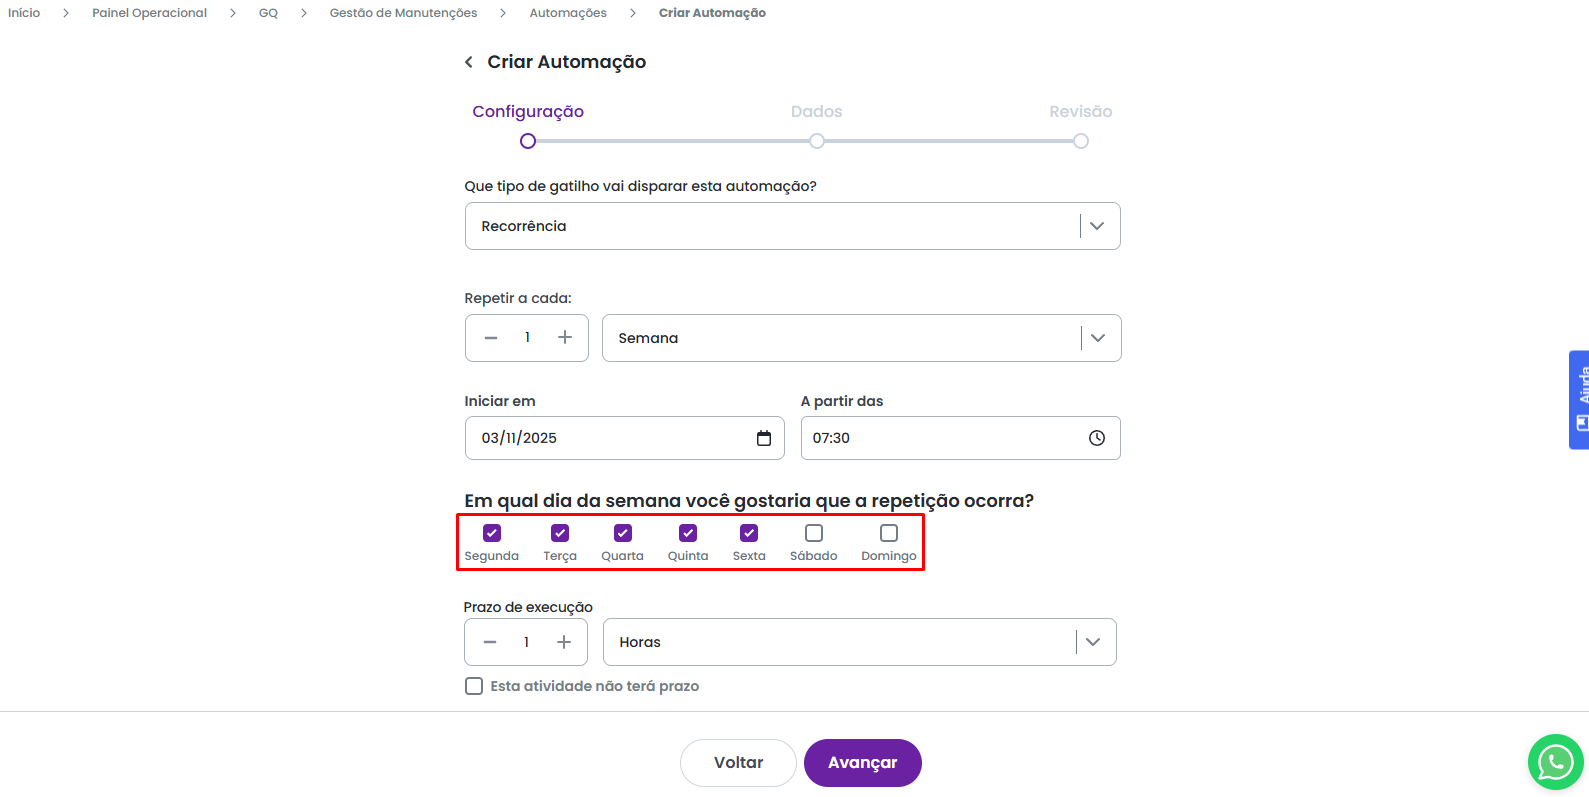
Task: Open the clock time picker icon
Action: click(x=1097, y=438)
